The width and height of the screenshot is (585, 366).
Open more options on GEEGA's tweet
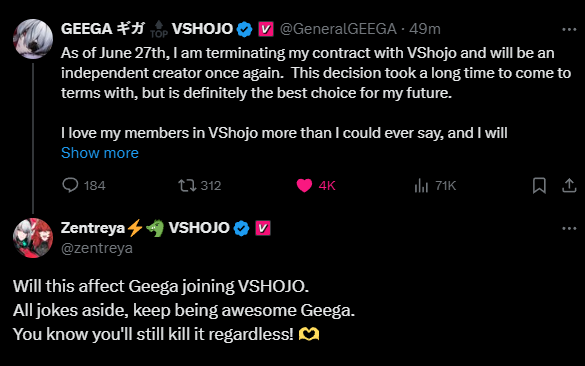(569, 29)
